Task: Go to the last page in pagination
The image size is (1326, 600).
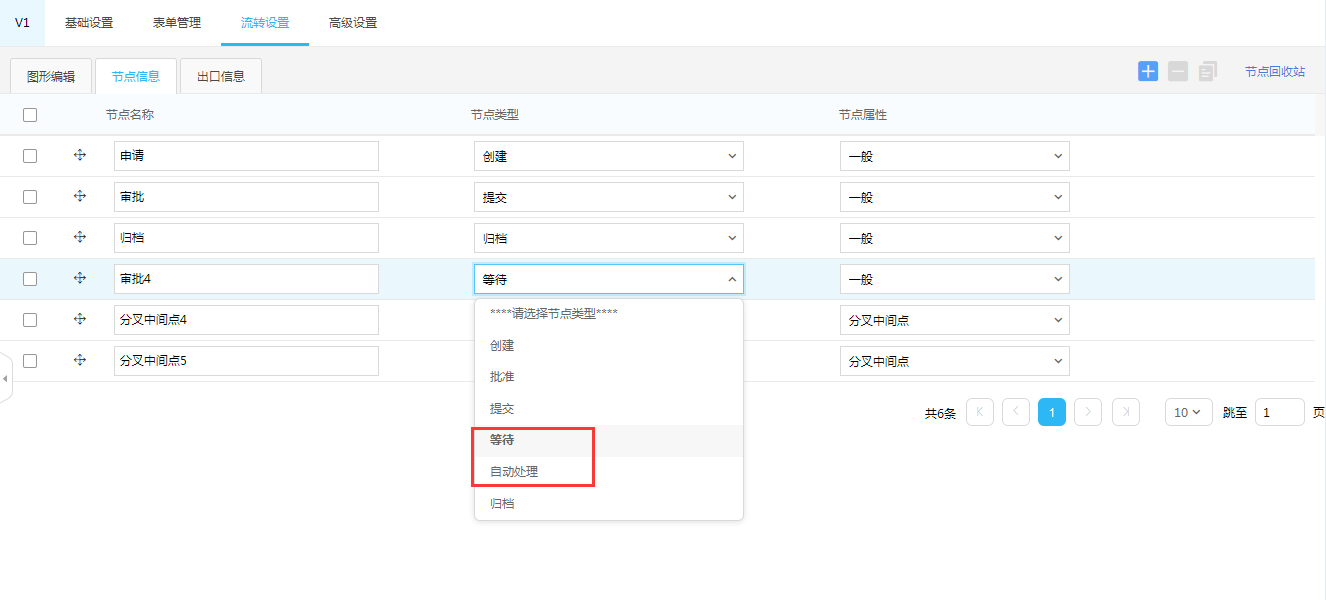Action: (1126, 412)
